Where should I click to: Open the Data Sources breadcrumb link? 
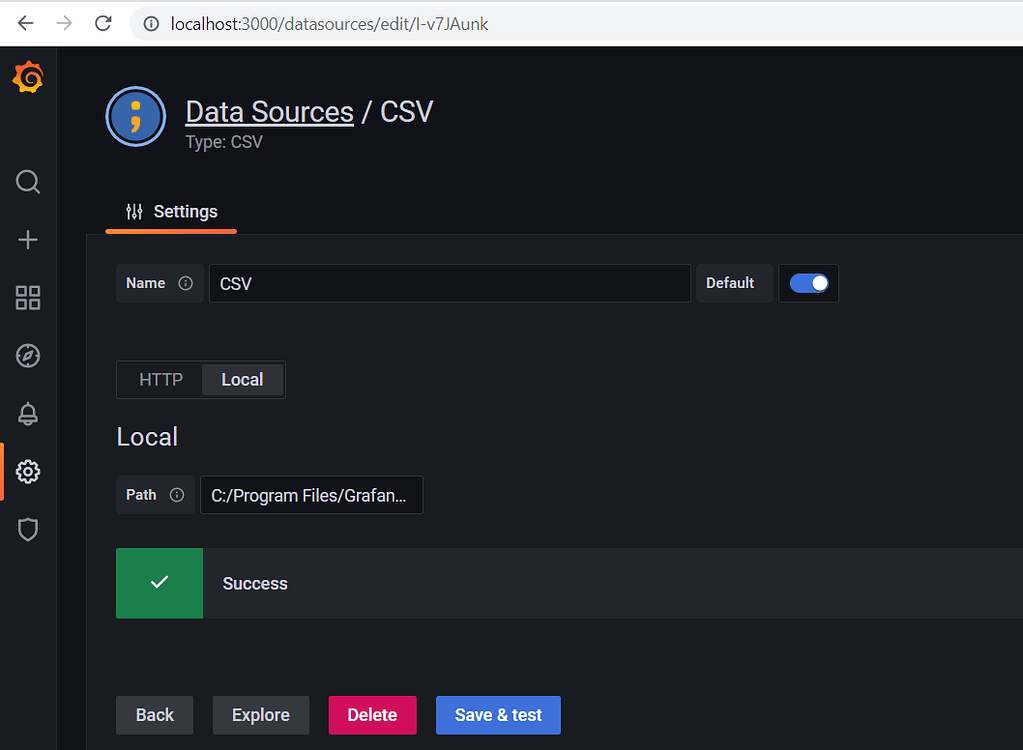[x=269, y=111]
